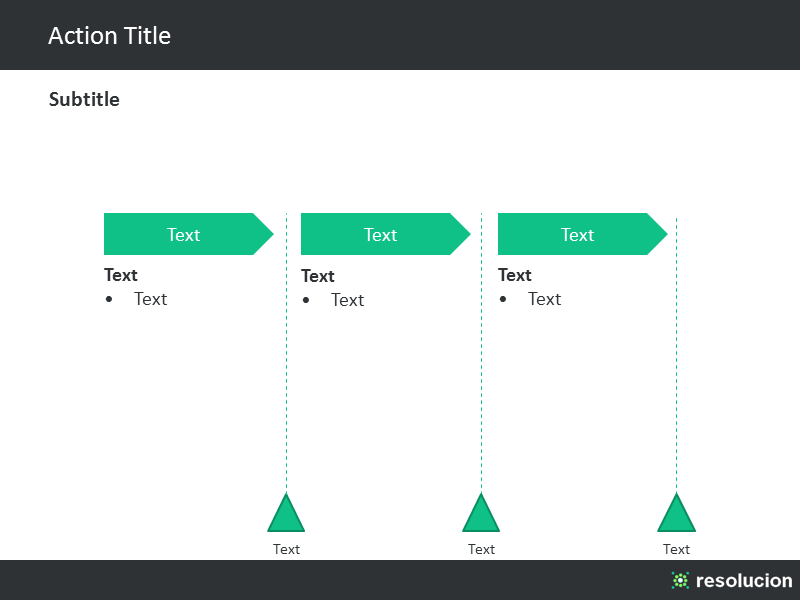Select bold Text heading under second arrow
This screenshot has height=600, width=800.
click(x=318, y=276)
